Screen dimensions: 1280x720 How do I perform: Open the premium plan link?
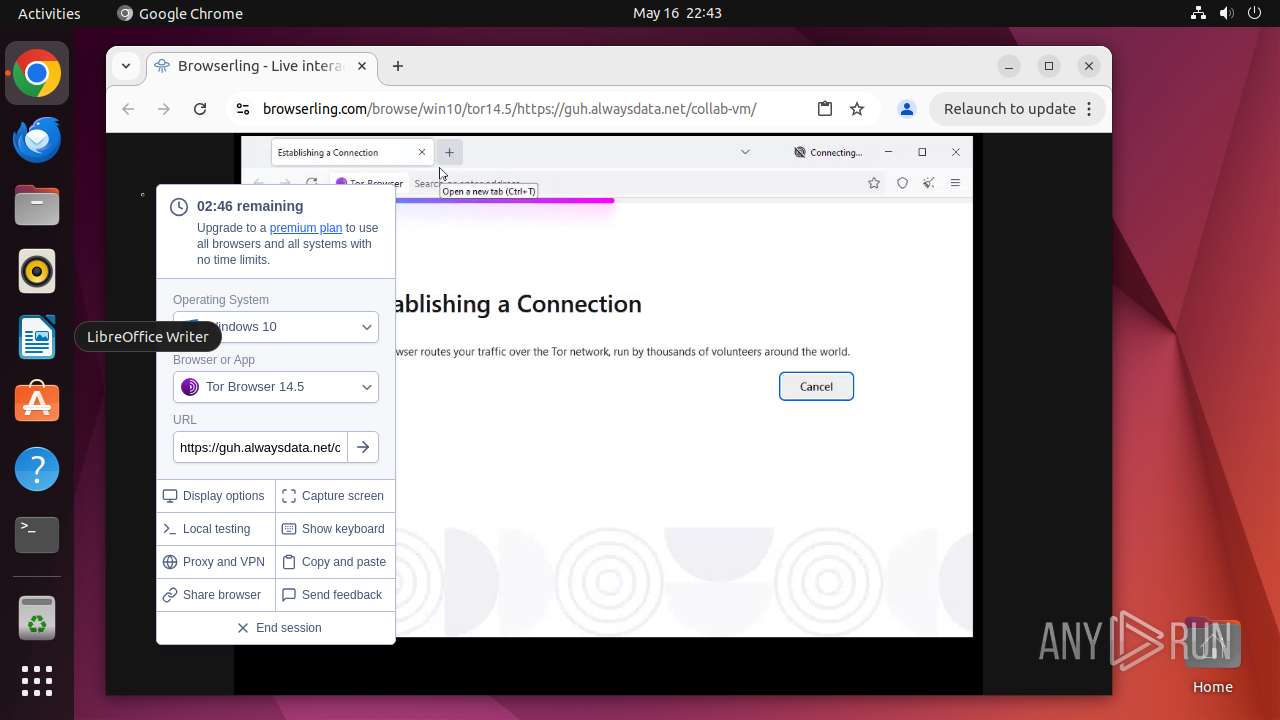[x=306, y=228]
